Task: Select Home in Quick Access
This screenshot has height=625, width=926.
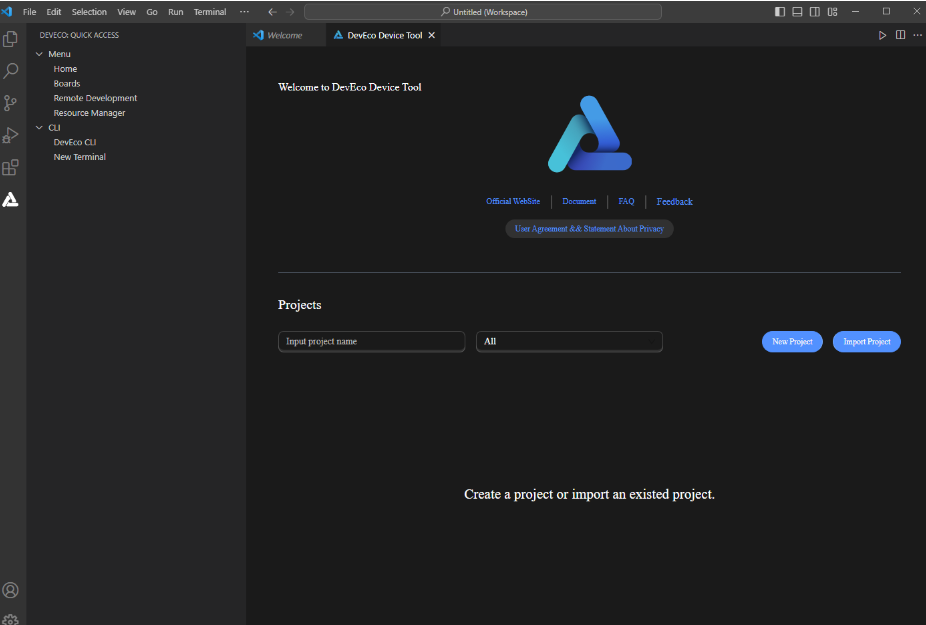Action: (x=65, y=69)
